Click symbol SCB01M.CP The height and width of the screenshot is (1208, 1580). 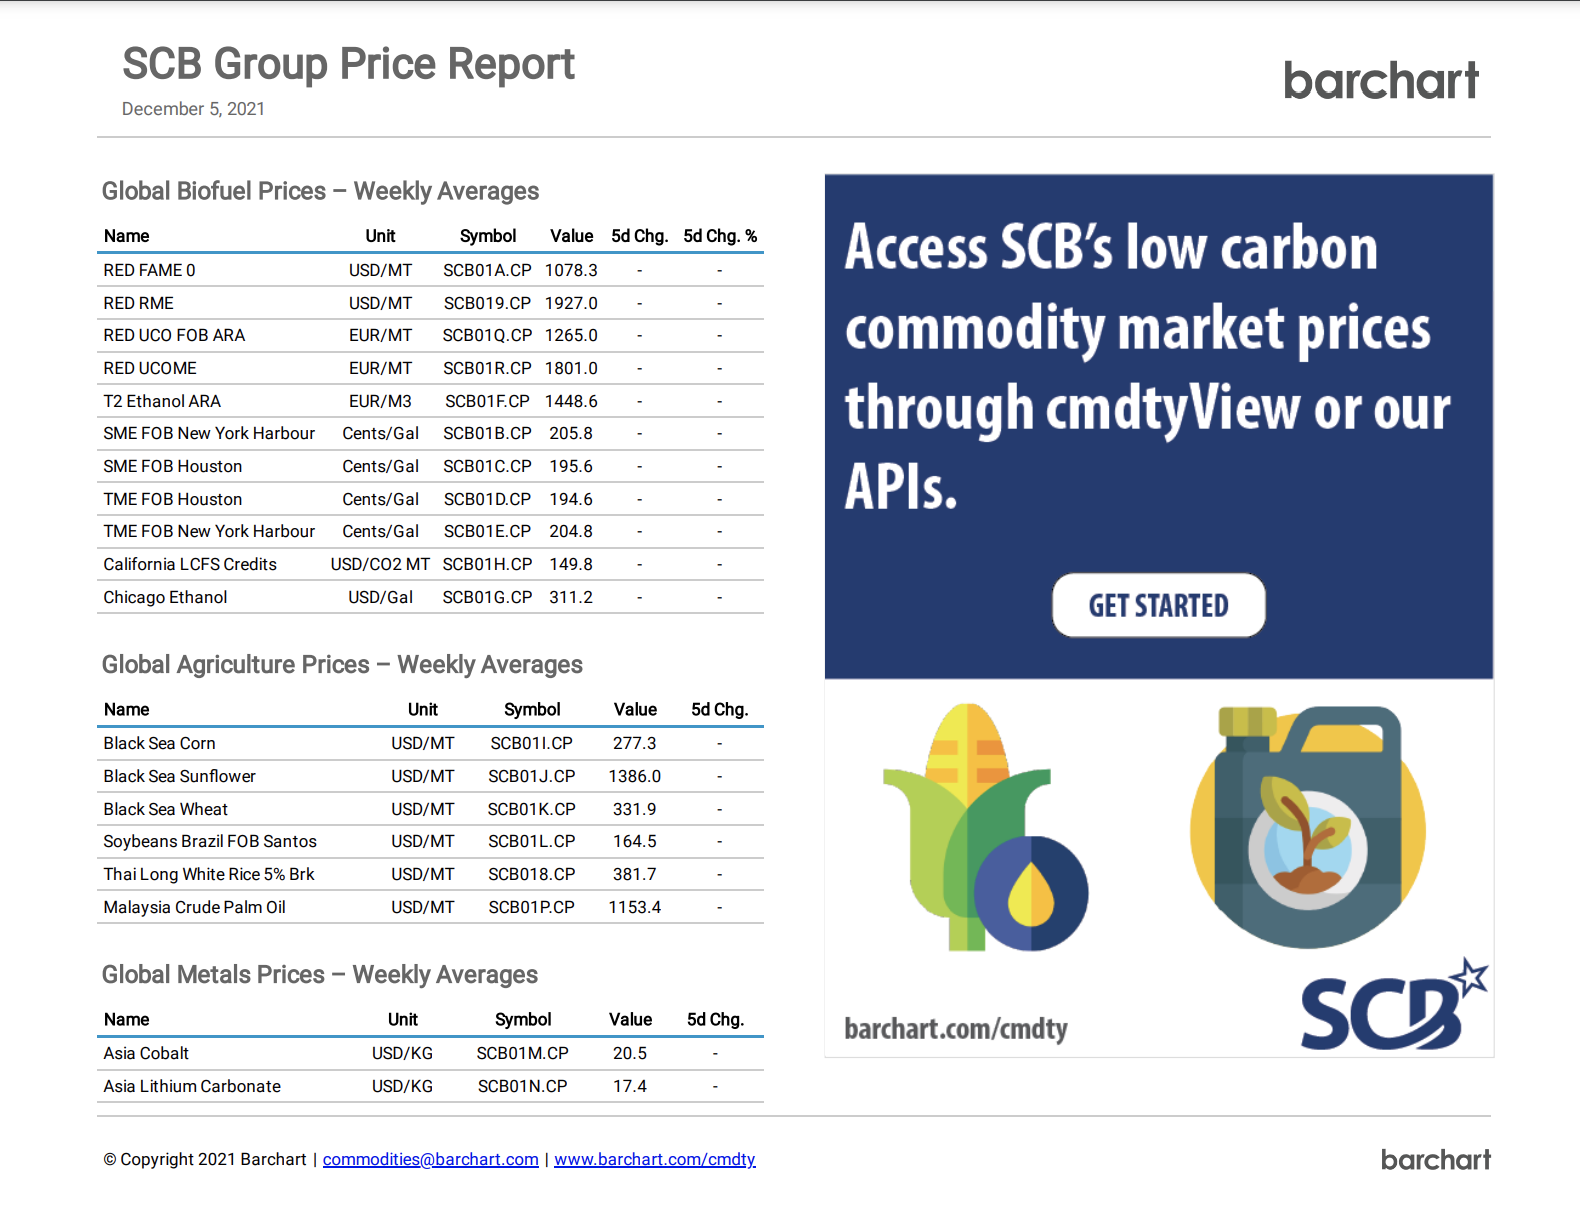(522, 1053)
